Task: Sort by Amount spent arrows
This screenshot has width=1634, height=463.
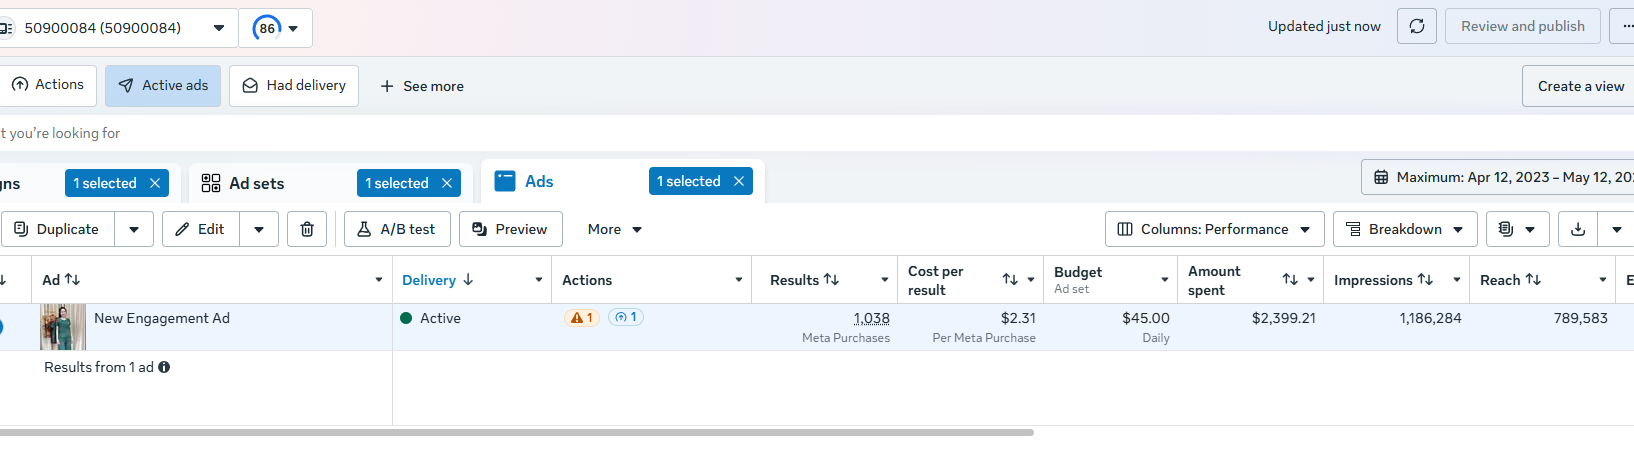Action: coord(1290,280)
